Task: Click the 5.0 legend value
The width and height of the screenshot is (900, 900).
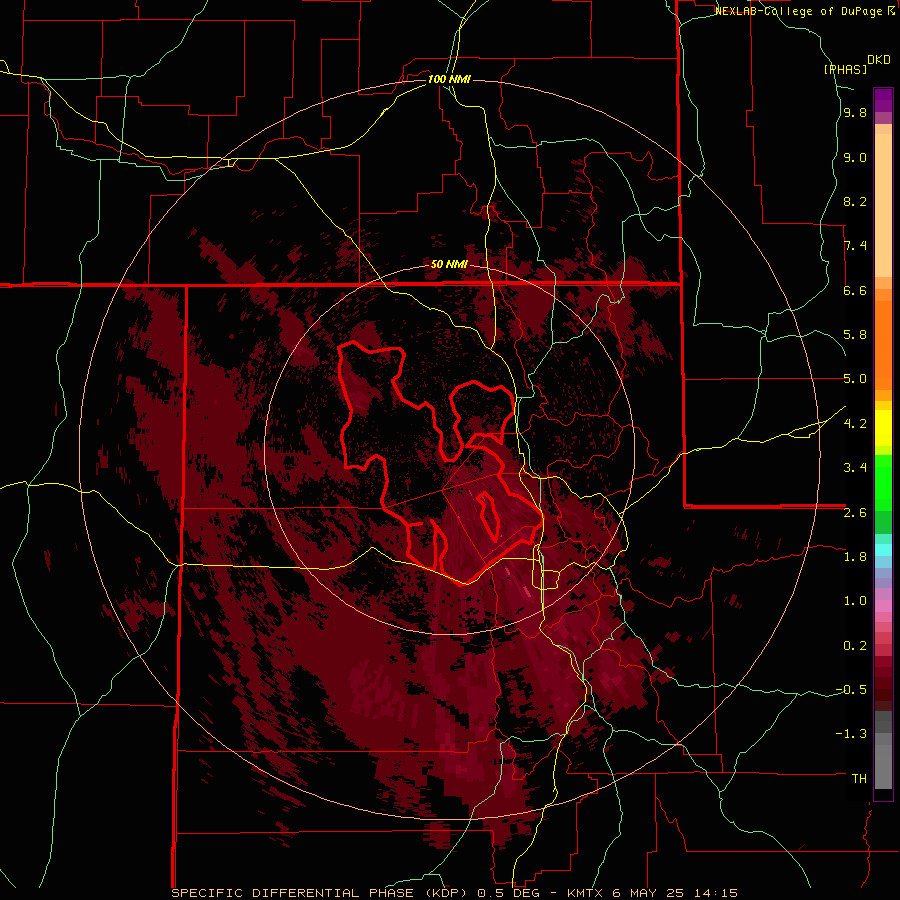Action: coord(855,379)
